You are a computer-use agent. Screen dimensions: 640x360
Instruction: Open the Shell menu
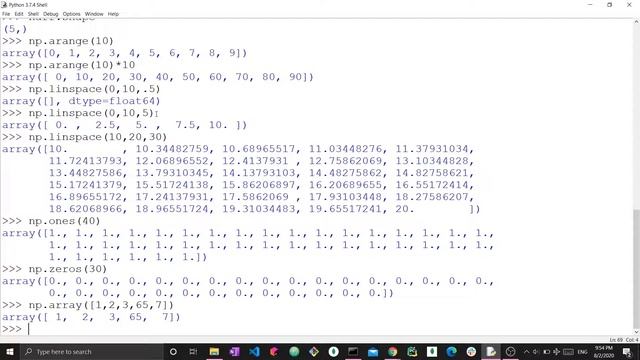click(x=33, y=14)
